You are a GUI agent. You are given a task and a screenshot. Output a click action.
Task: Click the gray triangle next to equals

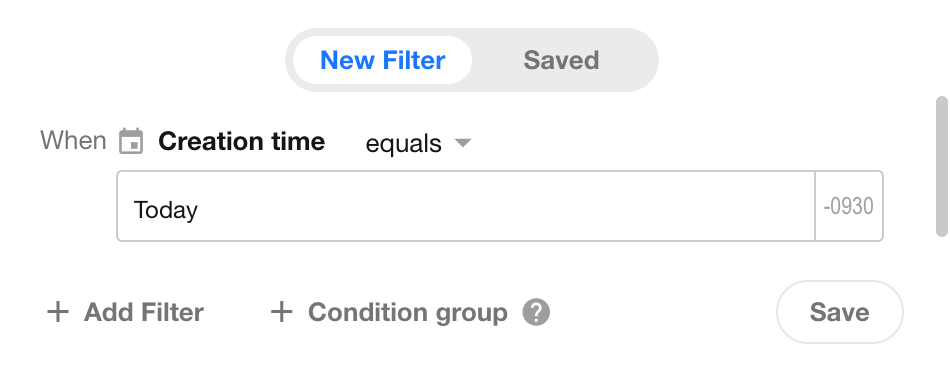[x=463, y=143]
